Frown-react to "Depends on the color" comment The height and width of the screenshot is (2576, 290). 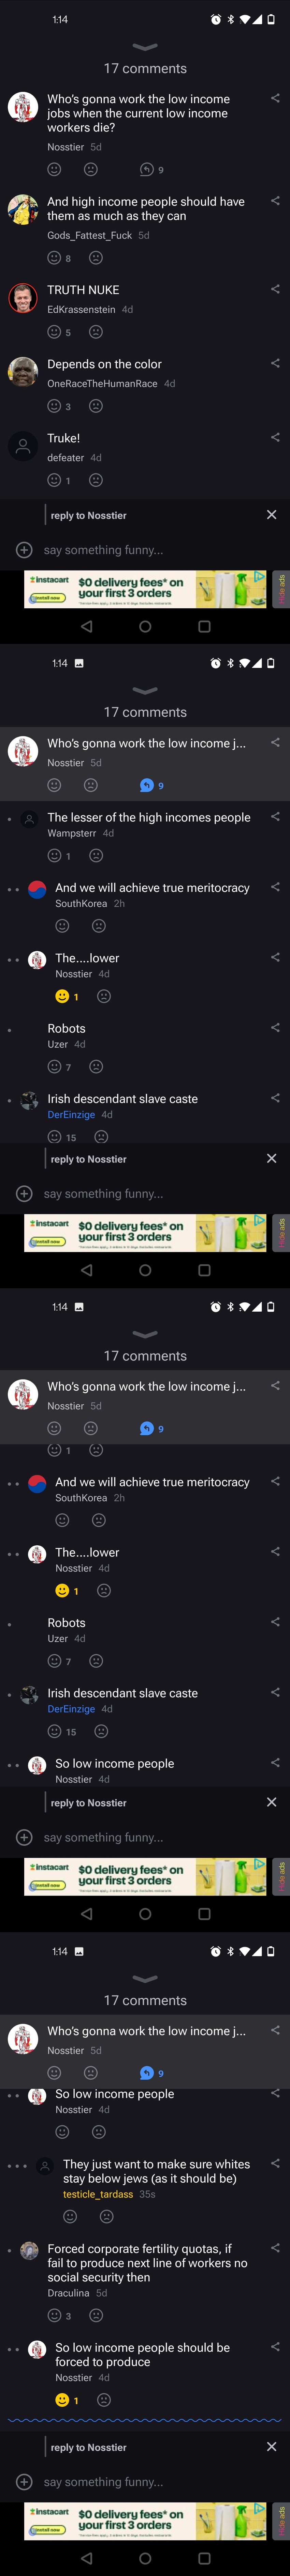pyautogui.click(x=96, y=406)
